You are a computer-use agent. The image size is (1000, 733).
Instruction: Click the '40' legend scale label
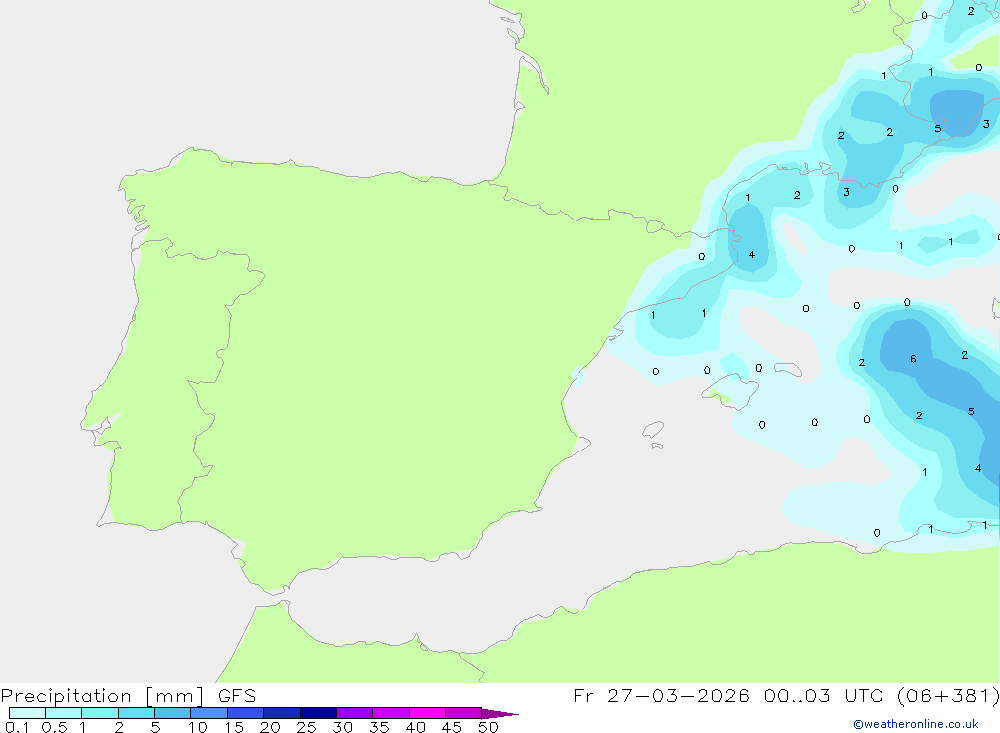(416, 727)
